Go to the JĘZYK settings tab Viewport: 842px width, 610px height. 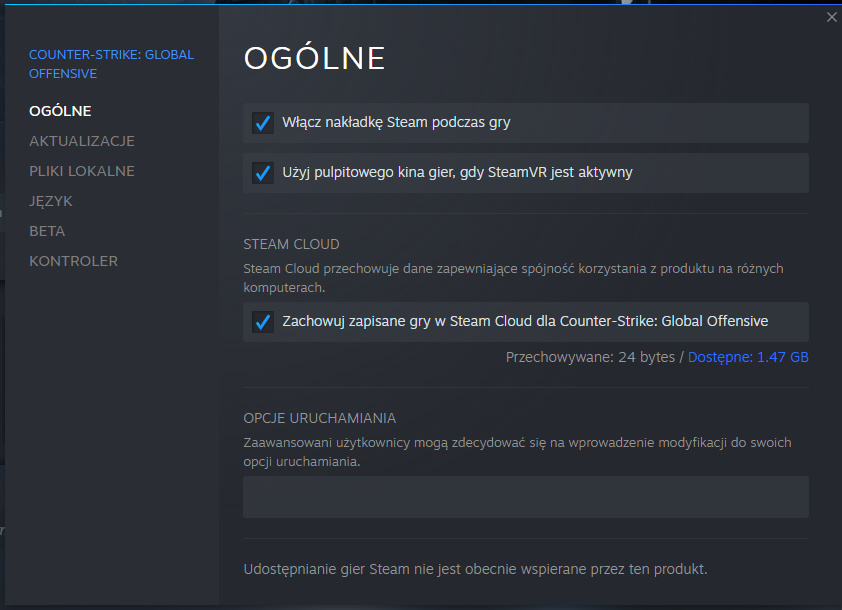(50, 201)
